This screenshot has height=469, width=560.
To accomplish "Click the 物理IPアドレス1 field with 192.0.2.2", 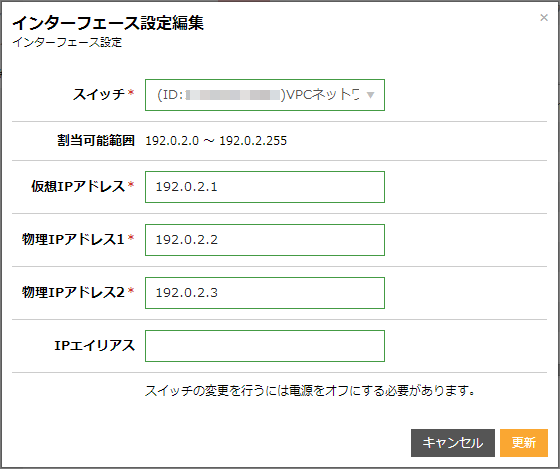I will click(x=265, y=240).
